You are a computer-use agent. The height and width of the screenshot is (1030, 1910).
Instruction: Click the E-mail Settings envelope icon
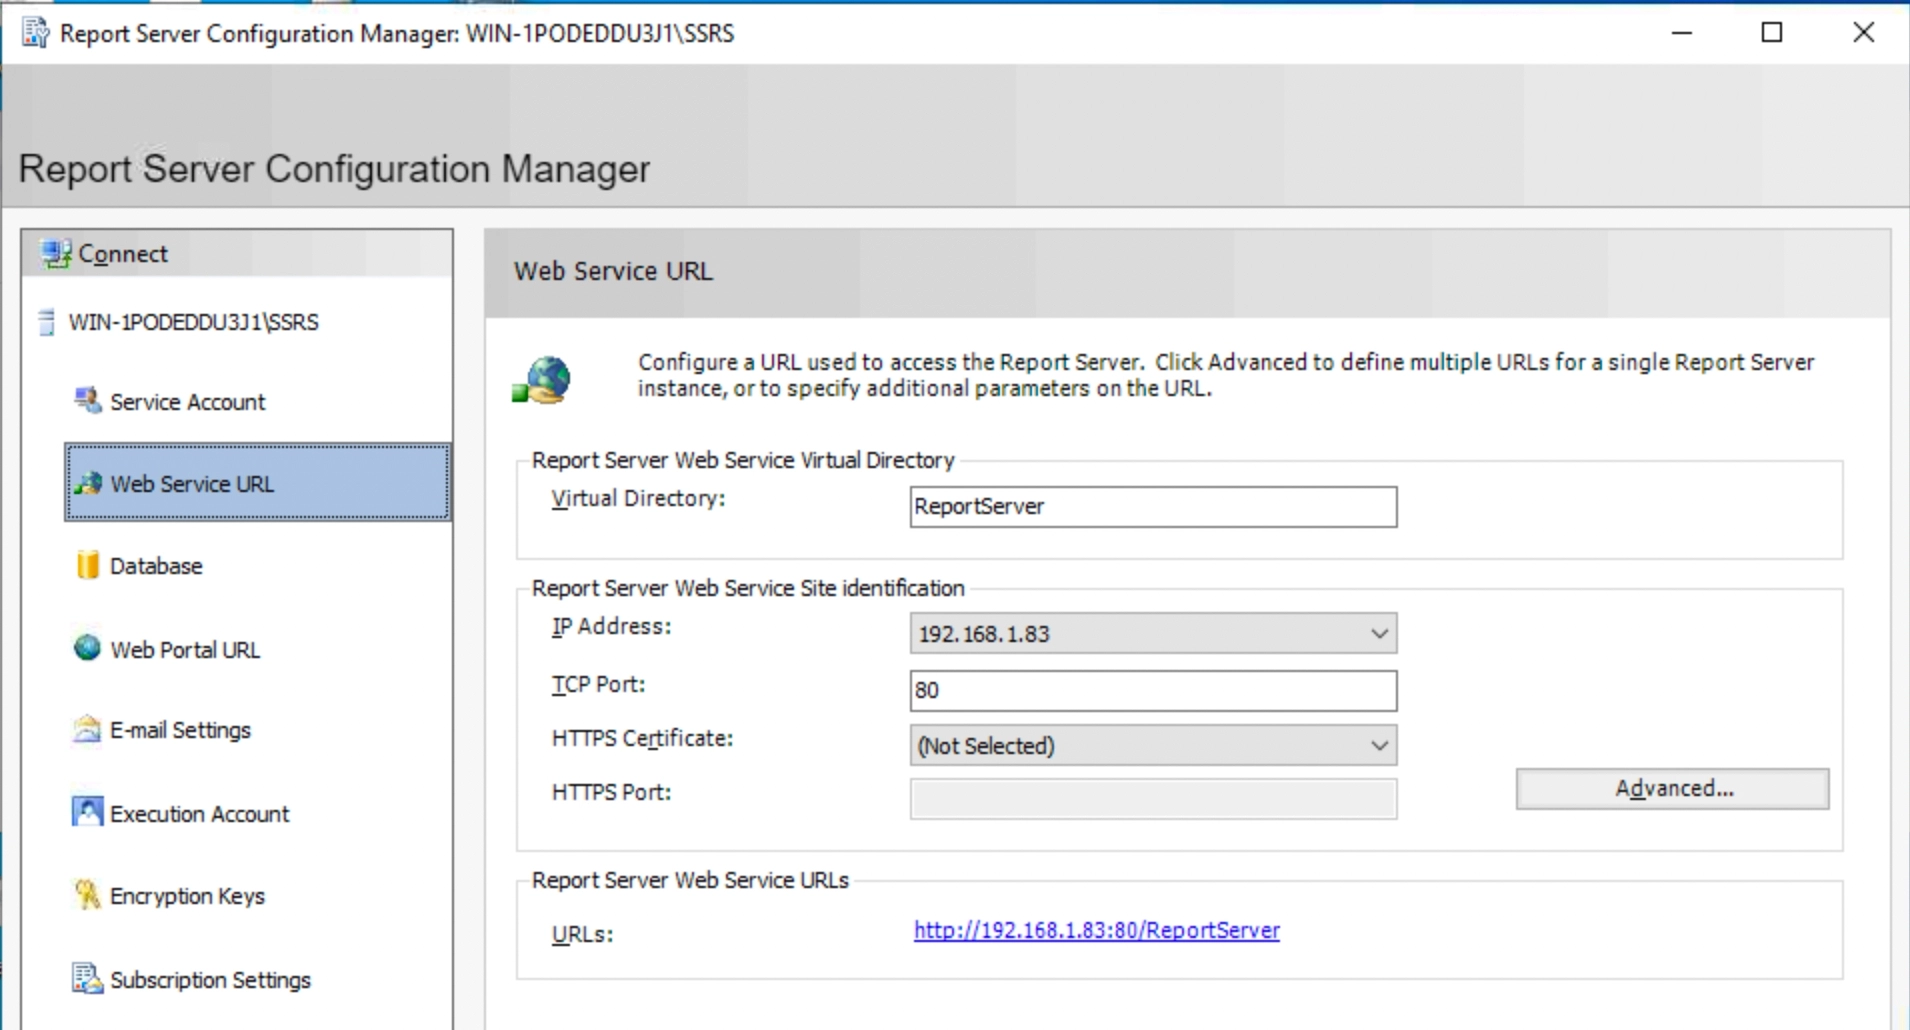point(88,730)
